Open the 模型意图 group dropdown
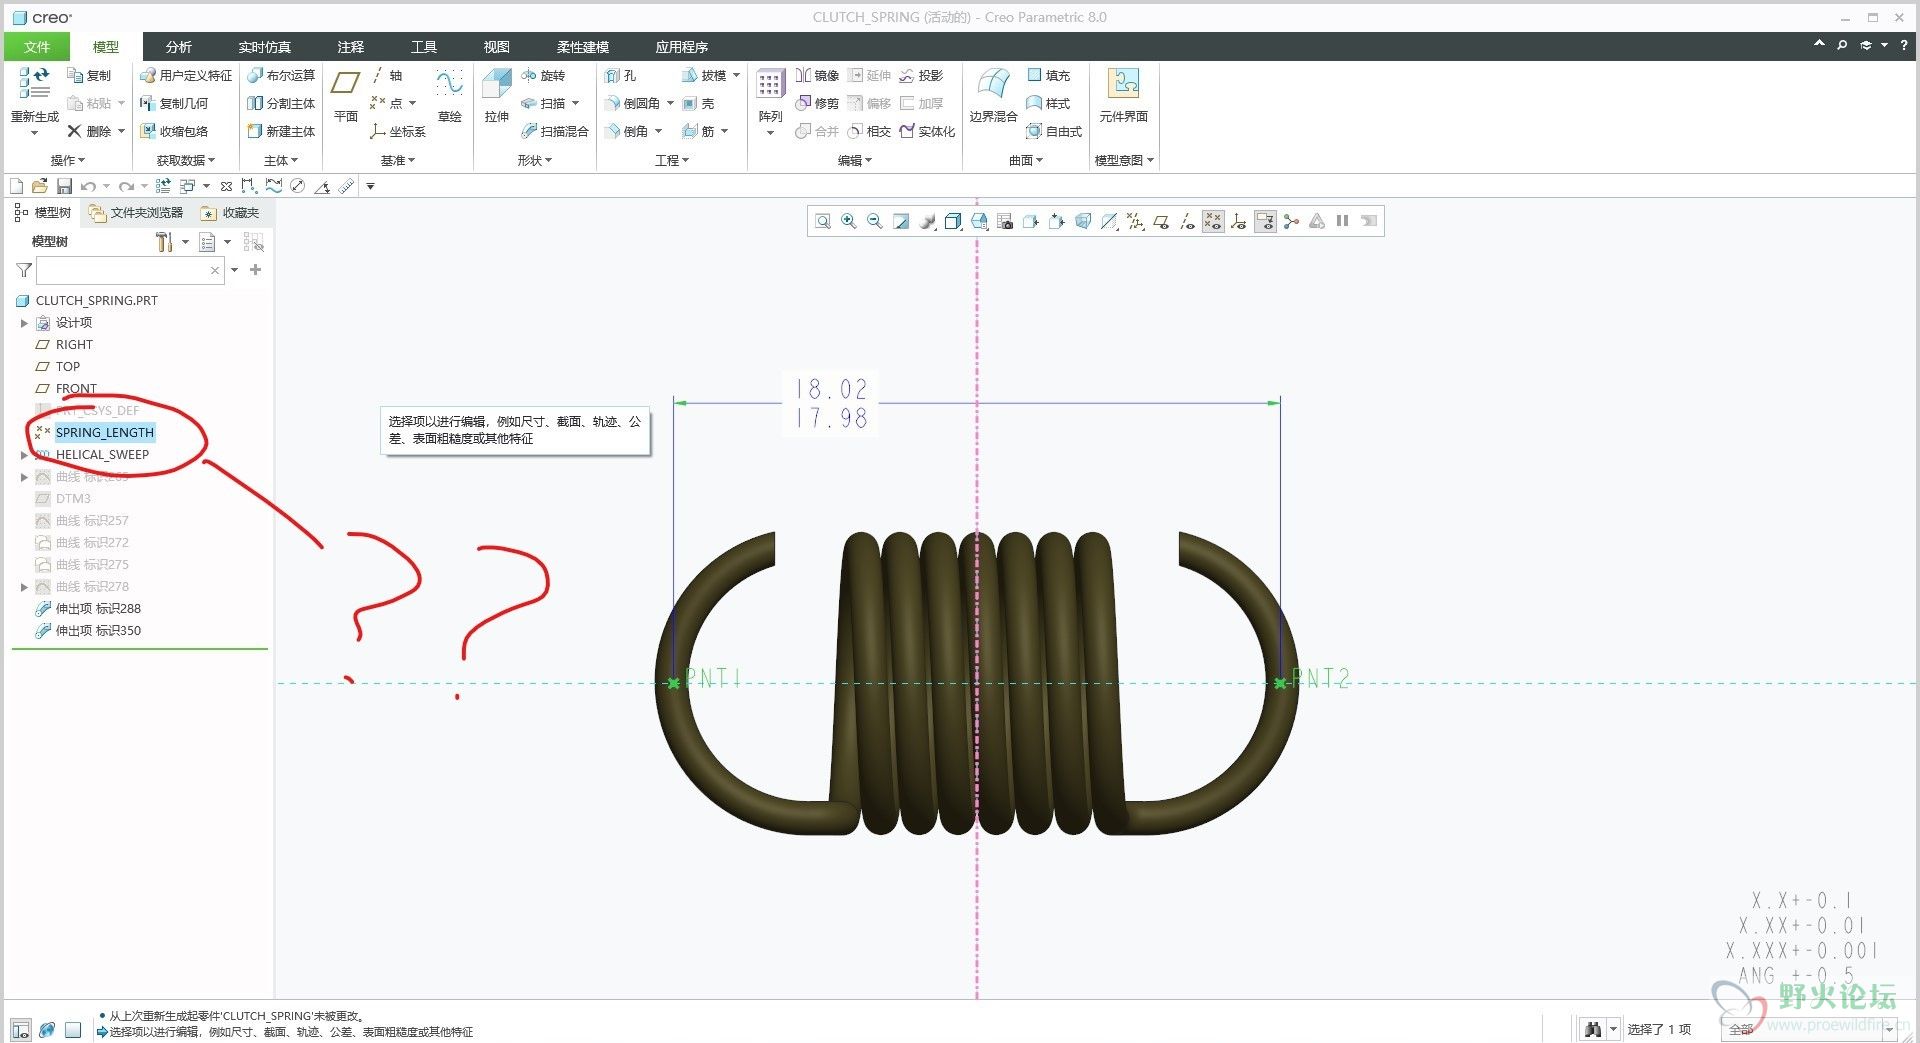1920x1043 pixels. [1125, 160]
